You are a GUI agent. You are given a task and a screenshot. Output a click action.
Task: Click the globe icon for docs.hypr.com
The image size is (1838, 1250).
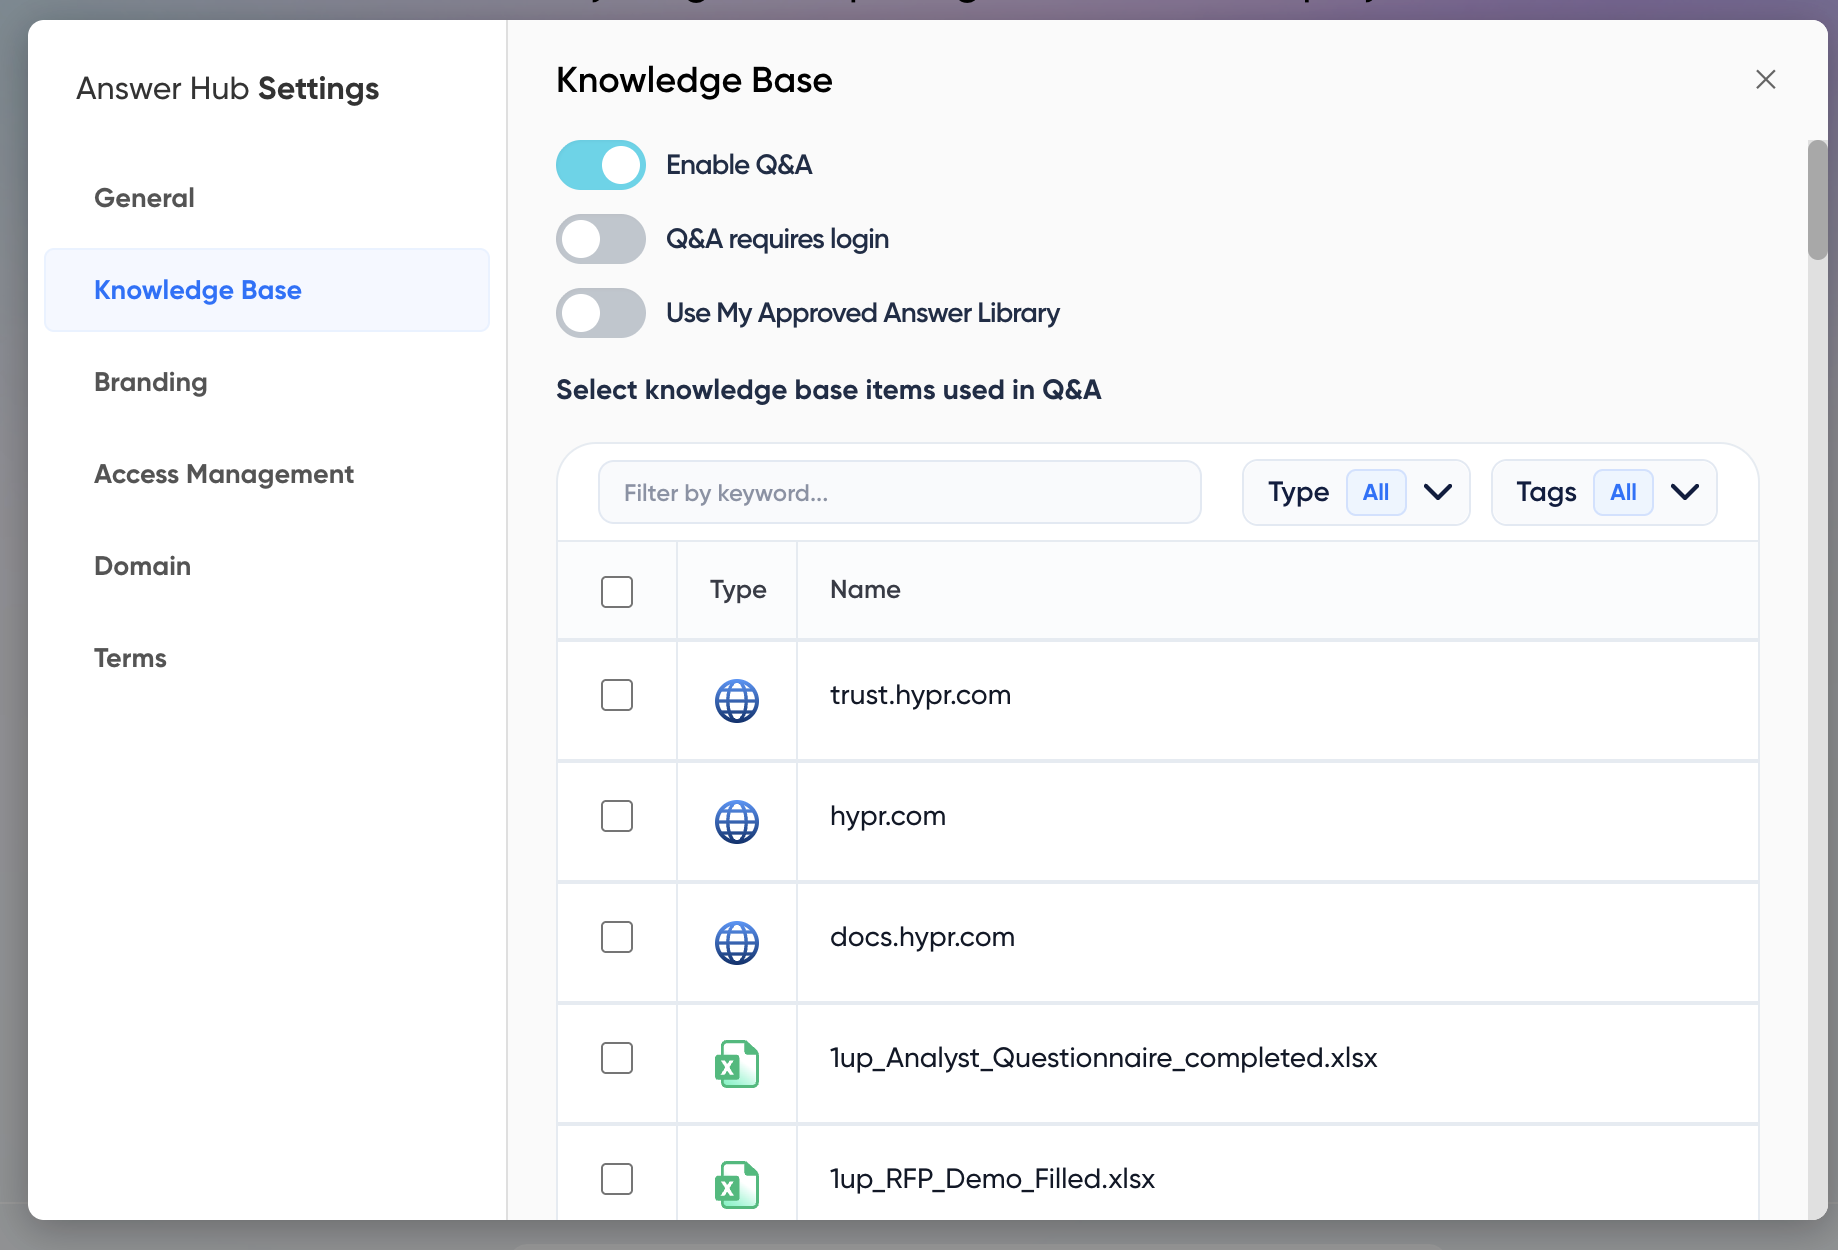[736, 942]
